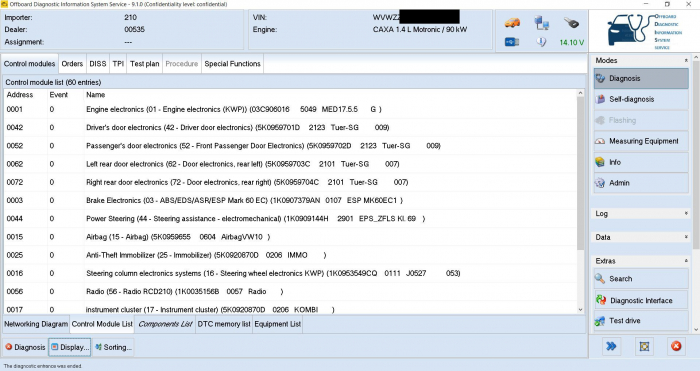The width and height of the screenshot is (700, 371).
Task: Click module list scrollbar up arrow
Action: point(580,93)
